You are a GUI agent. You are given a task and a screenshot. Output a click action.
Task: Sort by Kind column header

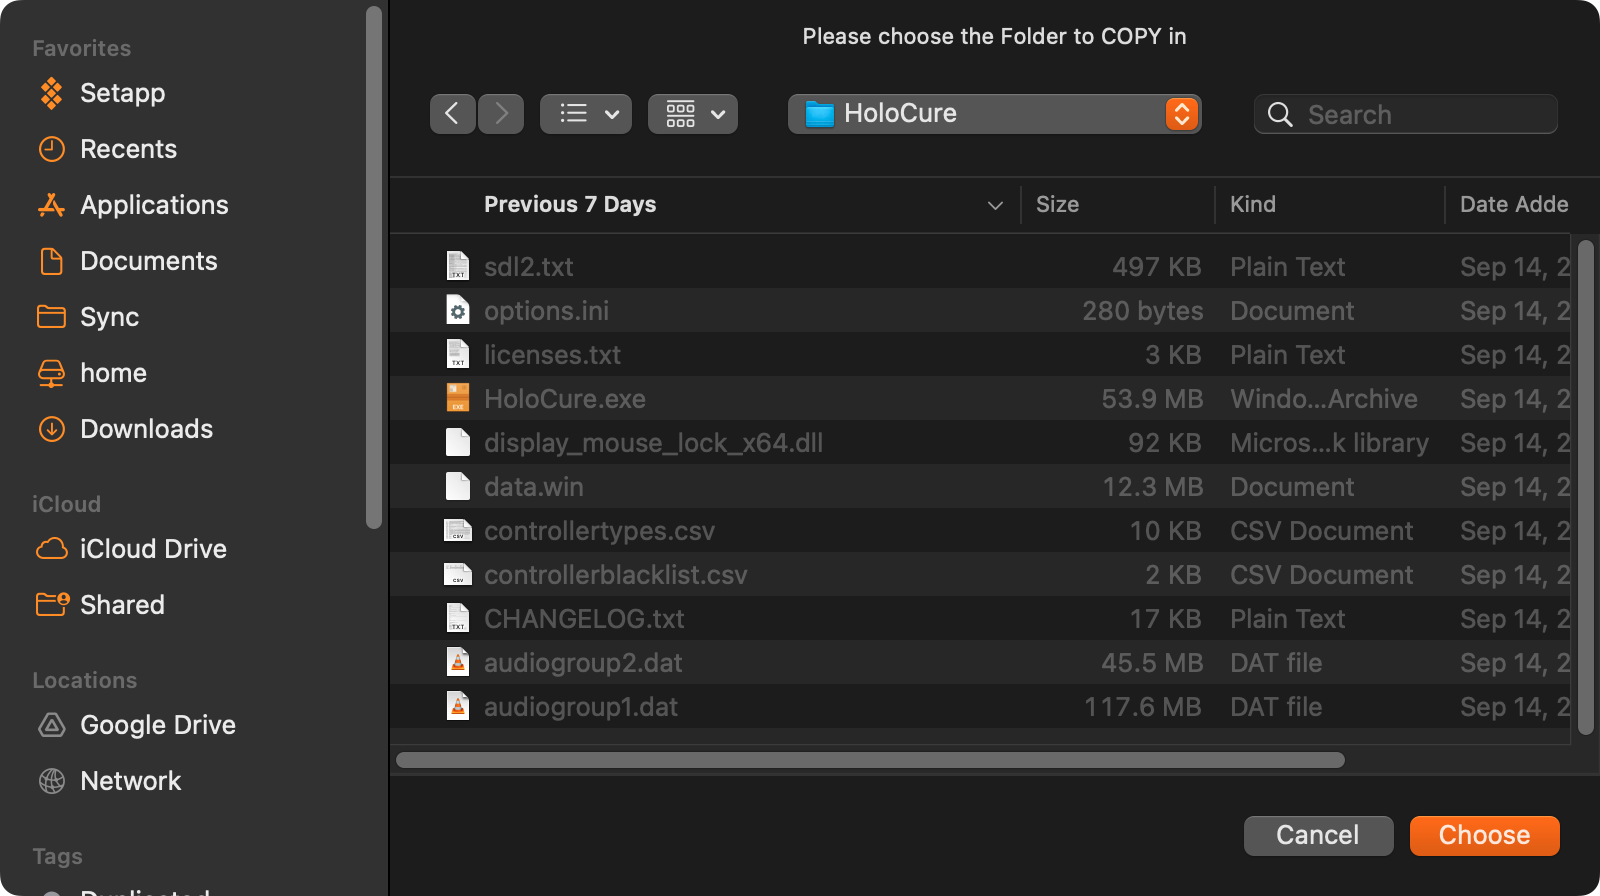click(1252, 204)
